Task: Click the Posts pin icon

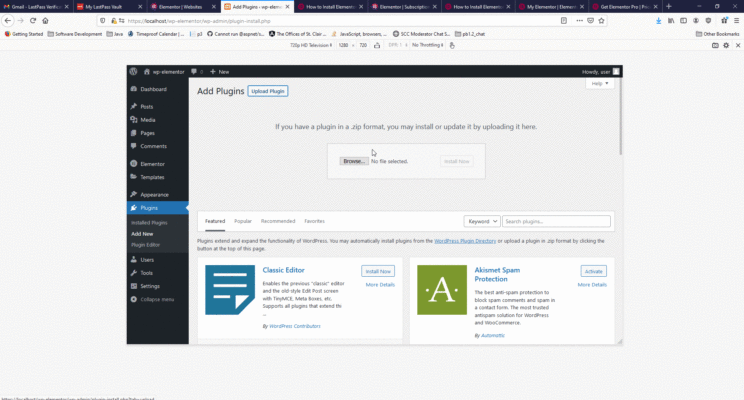Action: point(133,107)
